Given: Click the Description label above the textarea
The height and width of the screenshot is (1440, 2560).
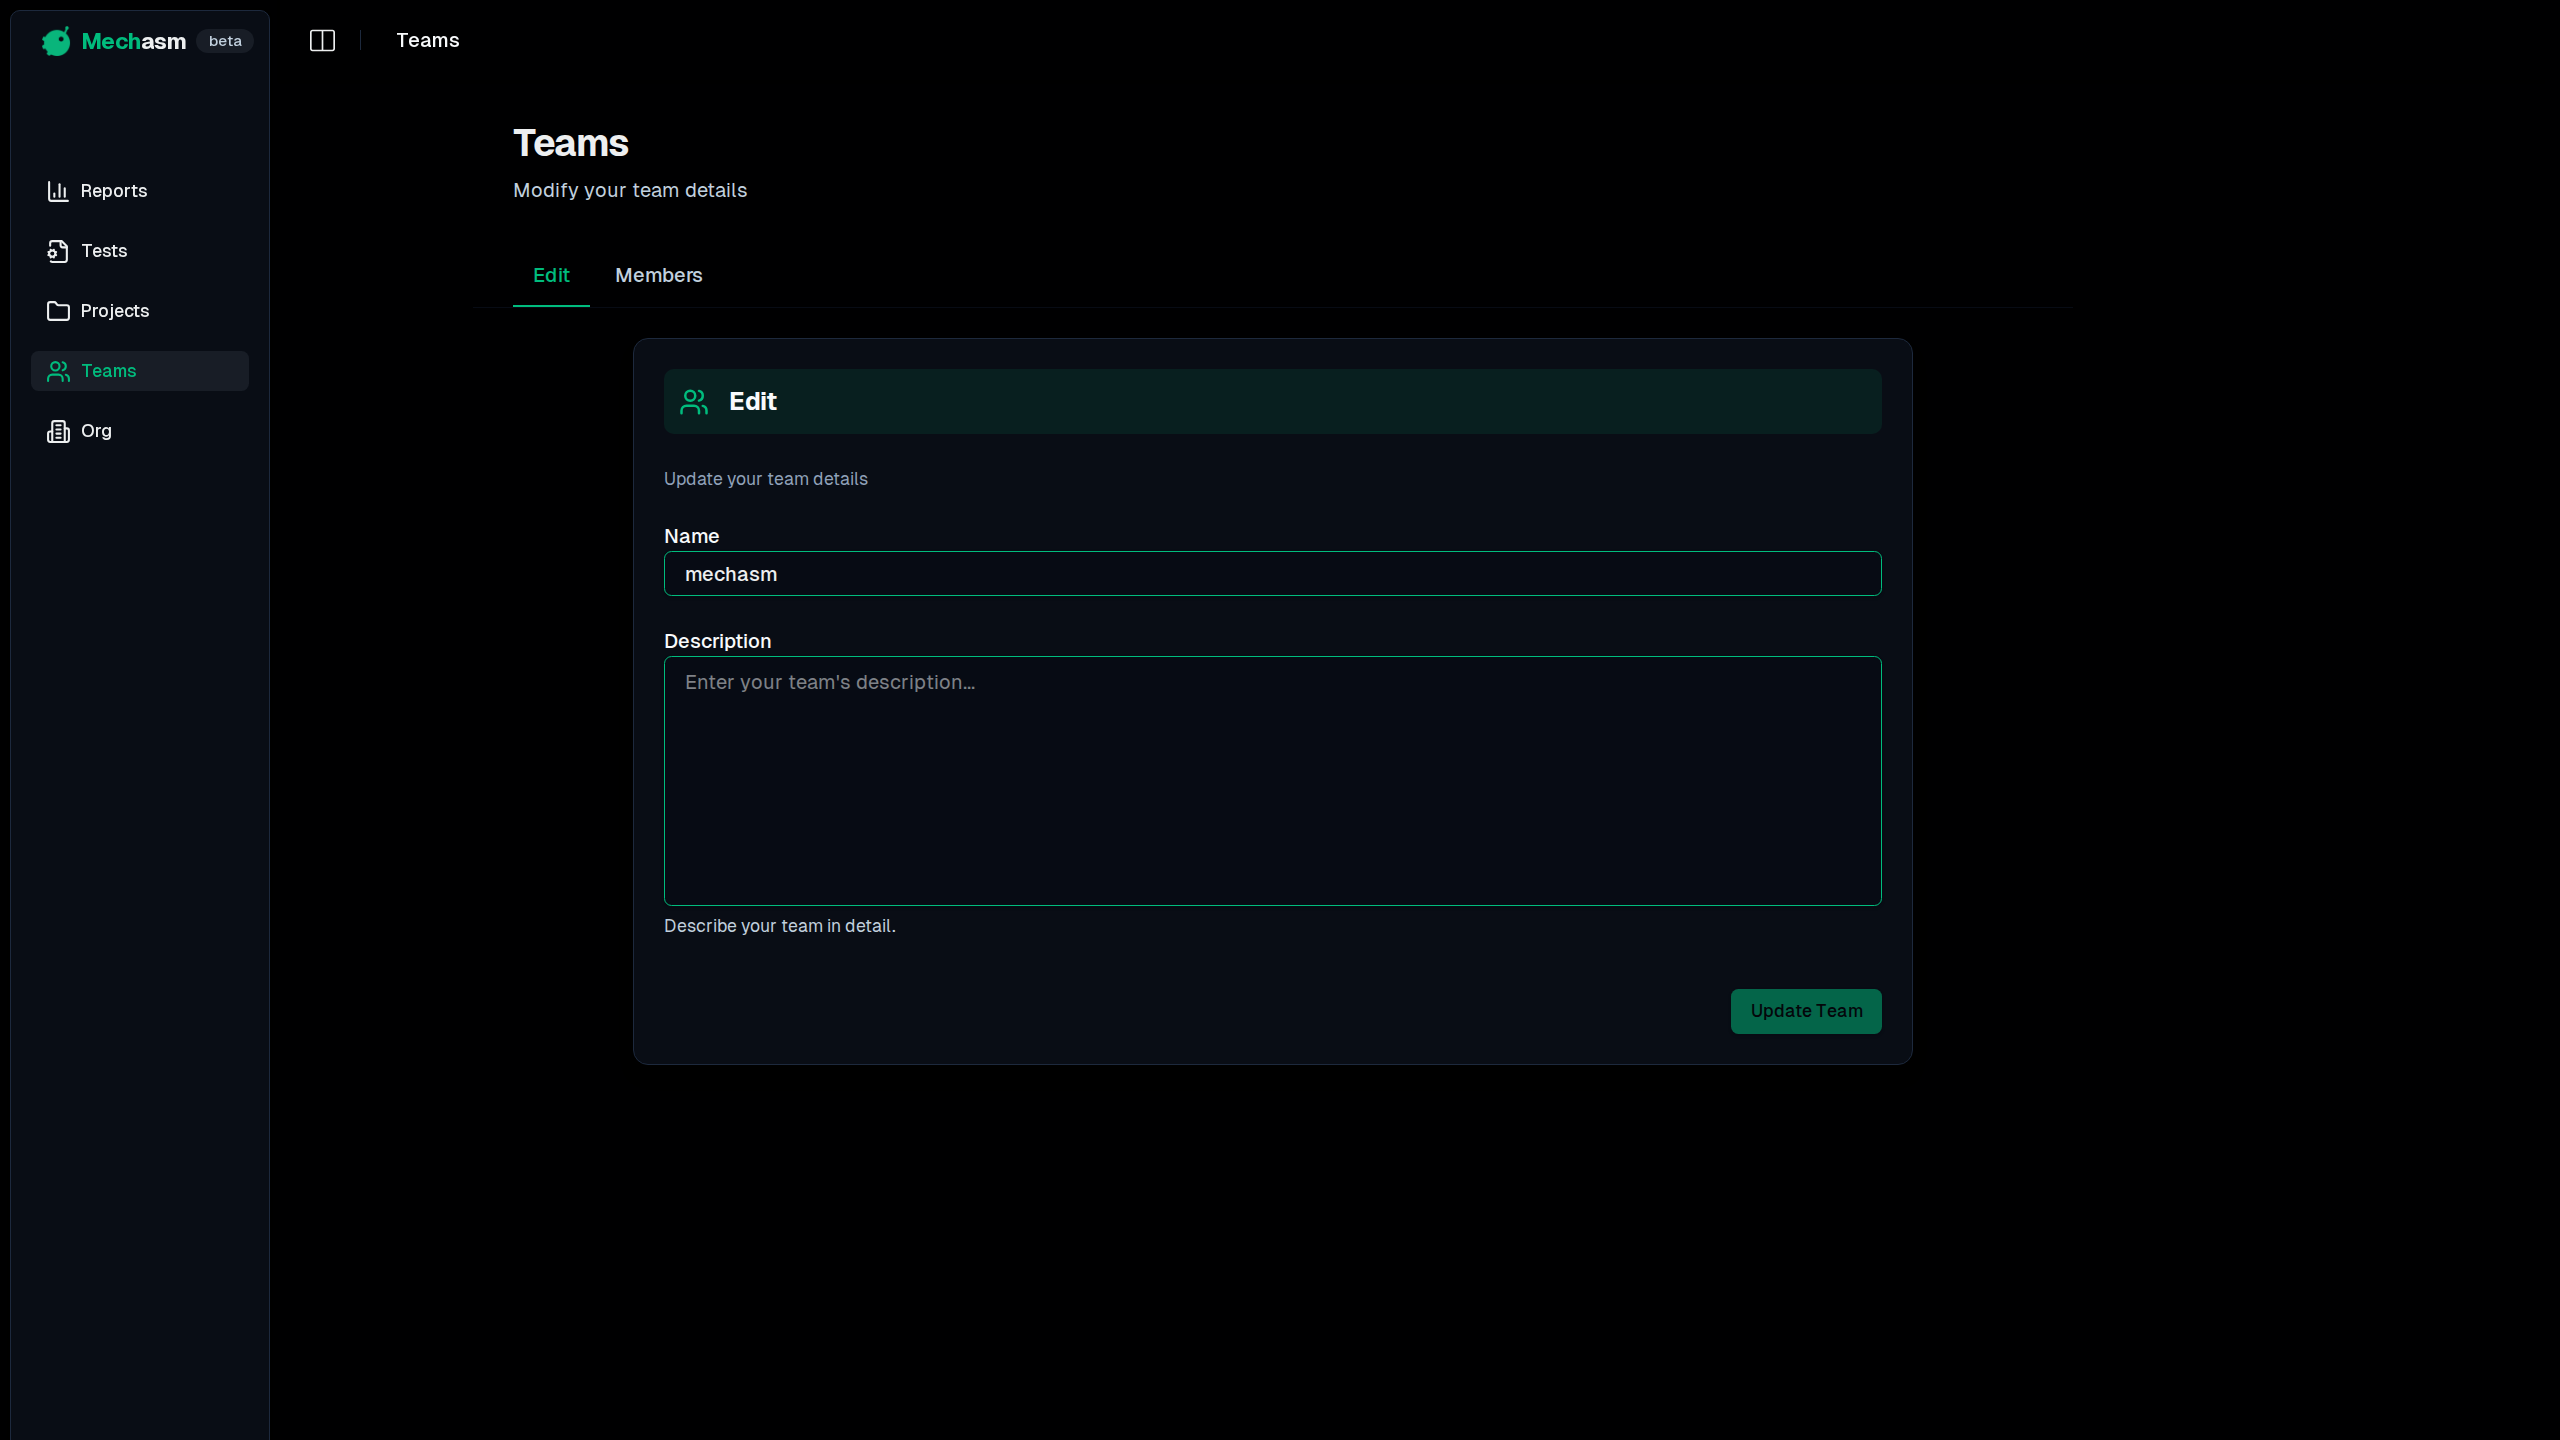Looking at the screenshot, I should pos(717,641).
